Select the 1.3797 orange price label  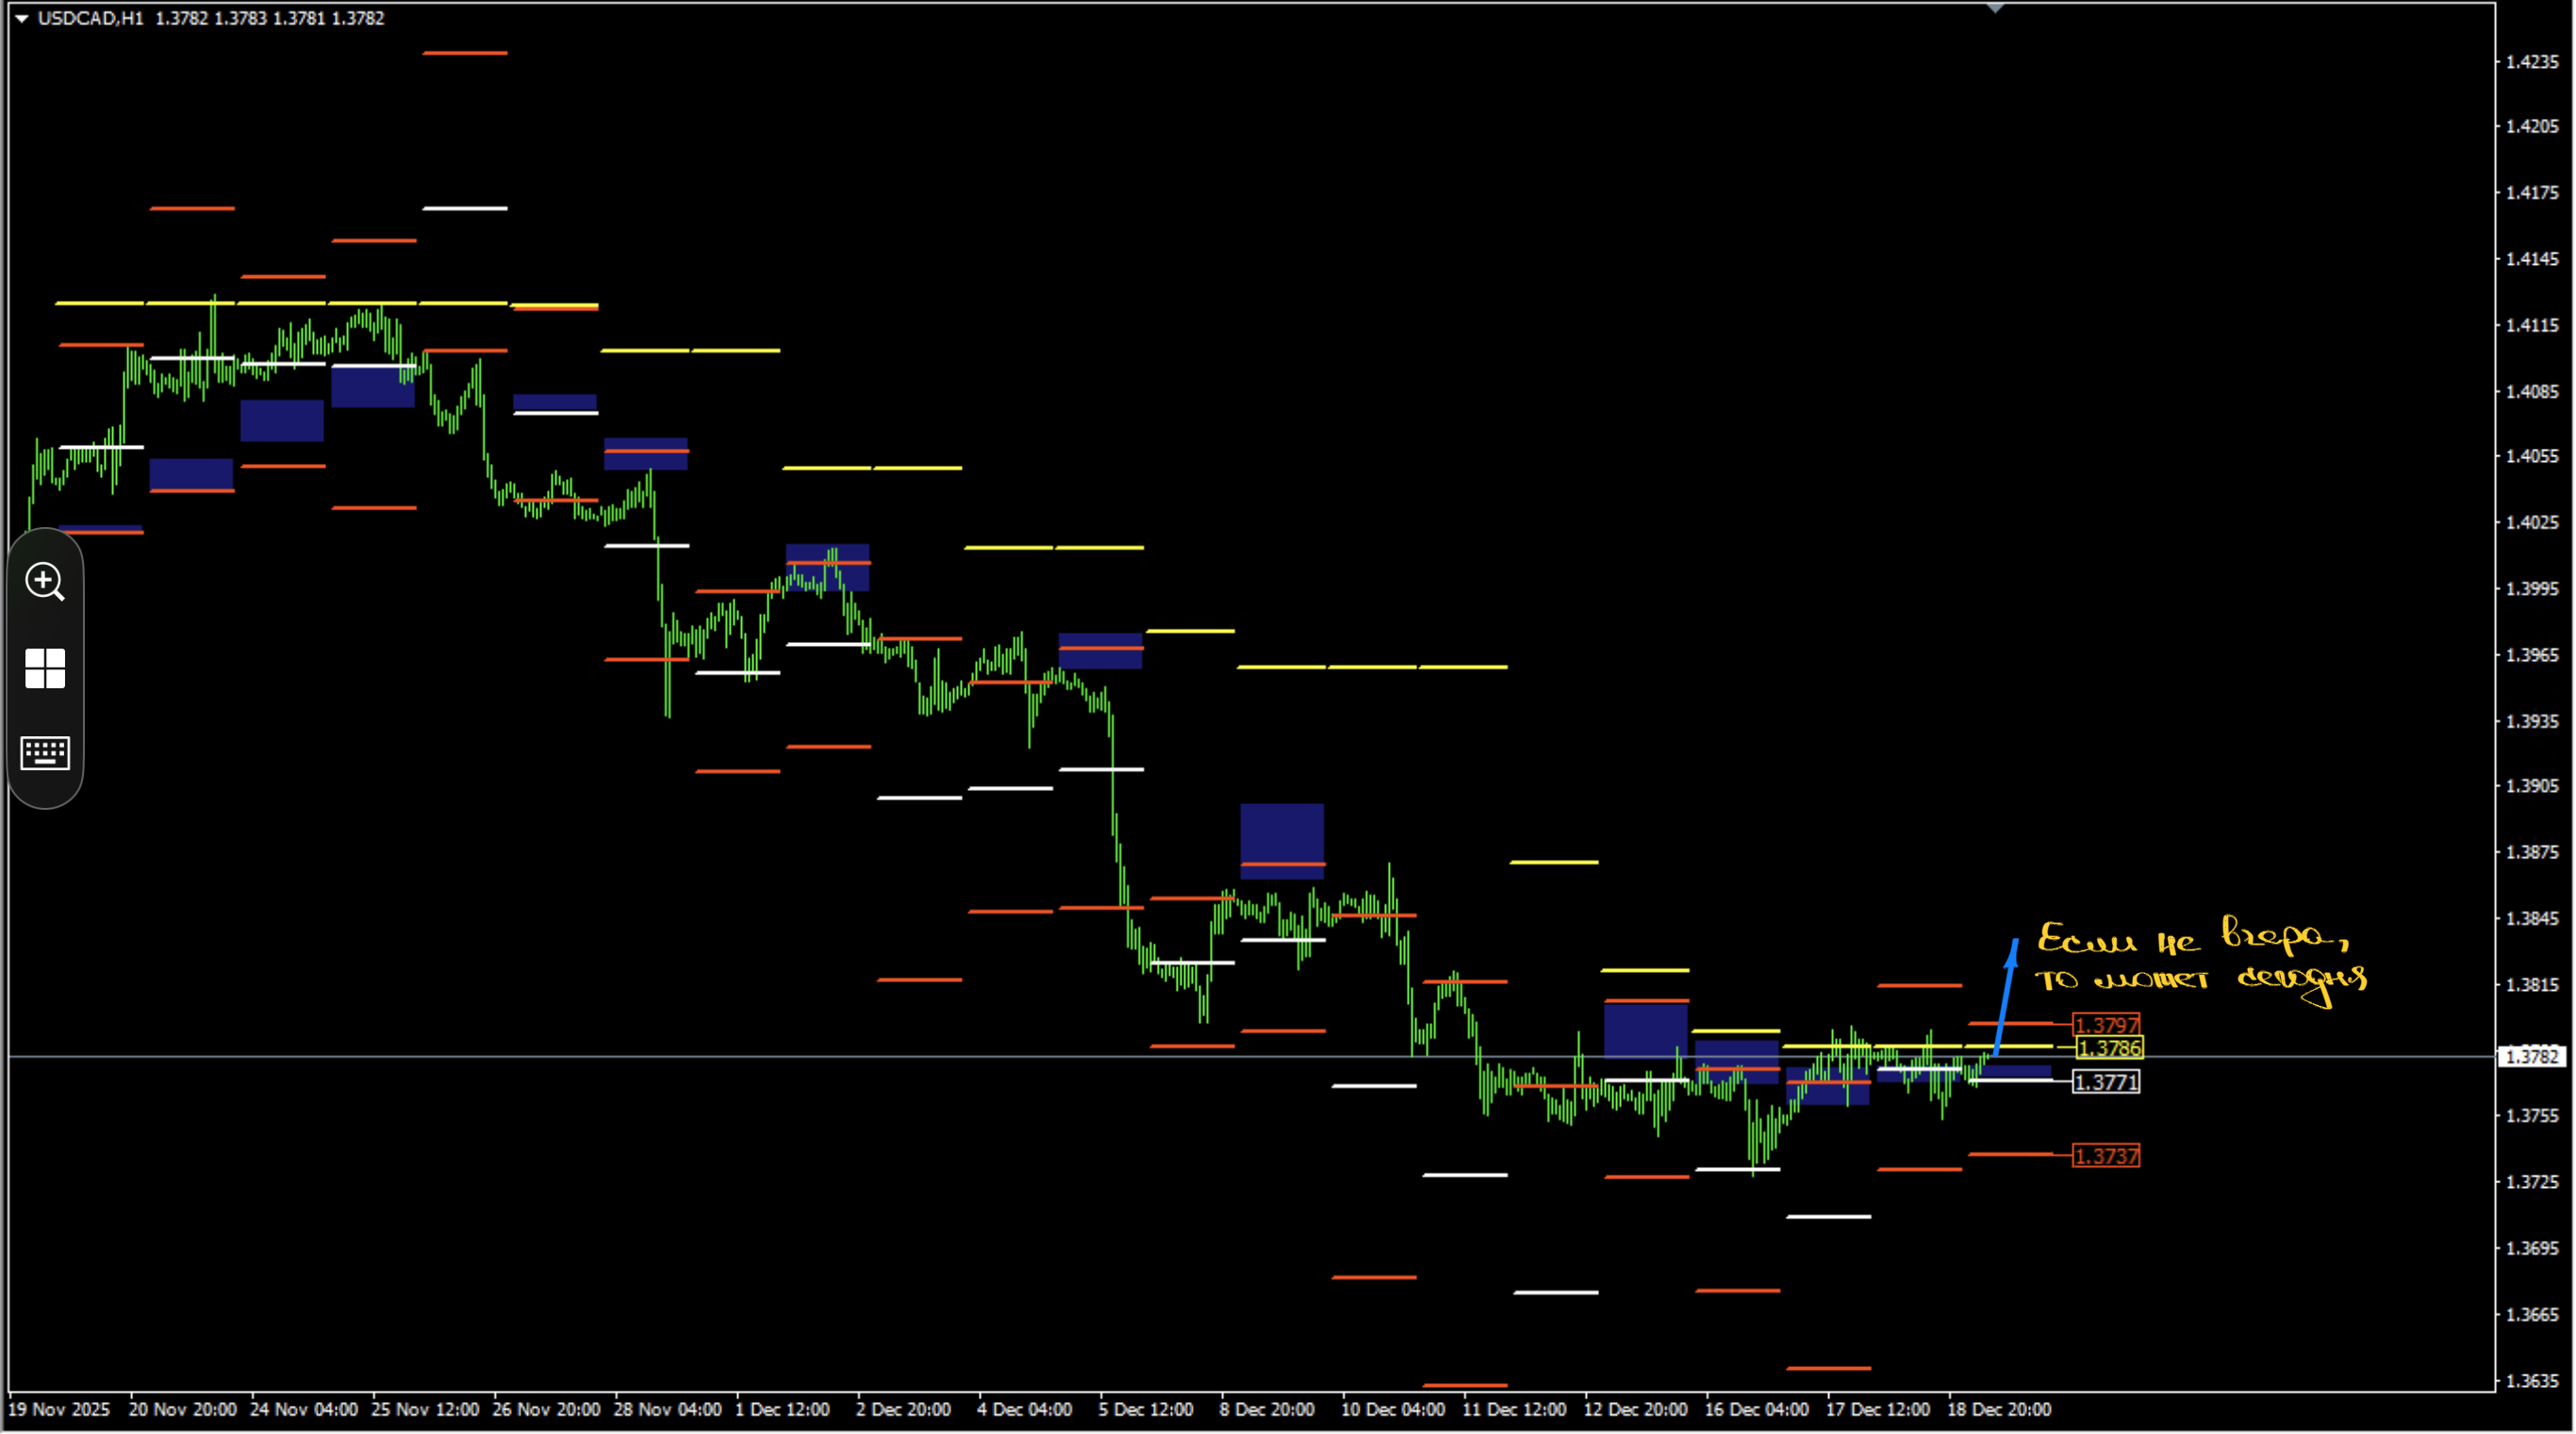(2107, 1025)
